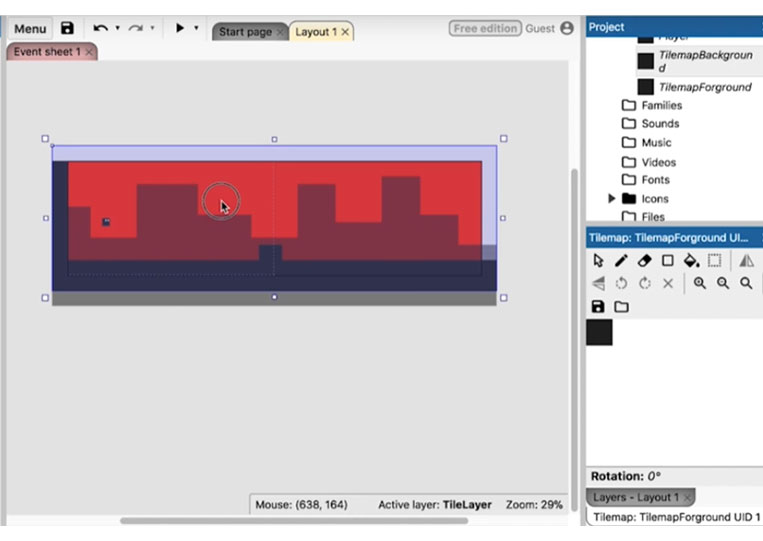The height and width of the screenshot is (541, 763).
Task: Click the Redo arrow icon
Action: (135, 28)
